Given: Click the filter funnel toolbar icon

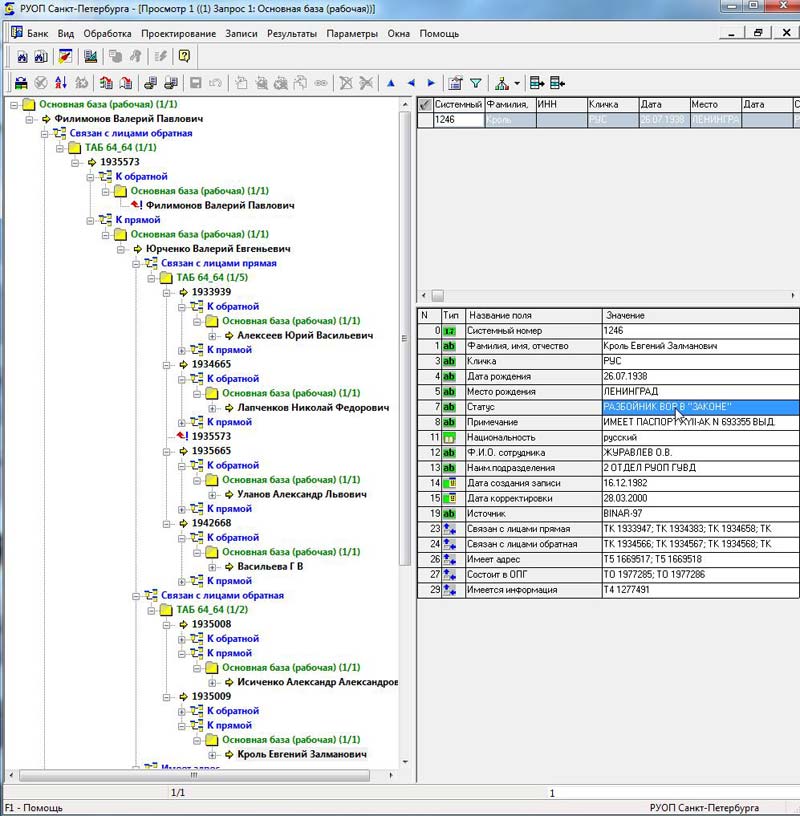Looking at the screenshot, I should 476,83.
